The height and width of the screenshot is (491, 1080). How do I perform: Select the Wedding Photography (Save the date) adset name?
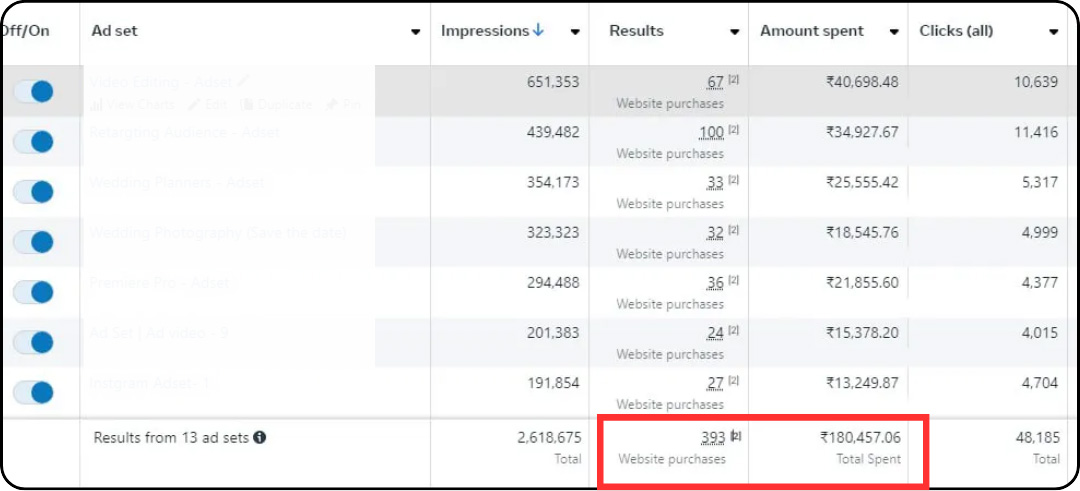(218, 233)
